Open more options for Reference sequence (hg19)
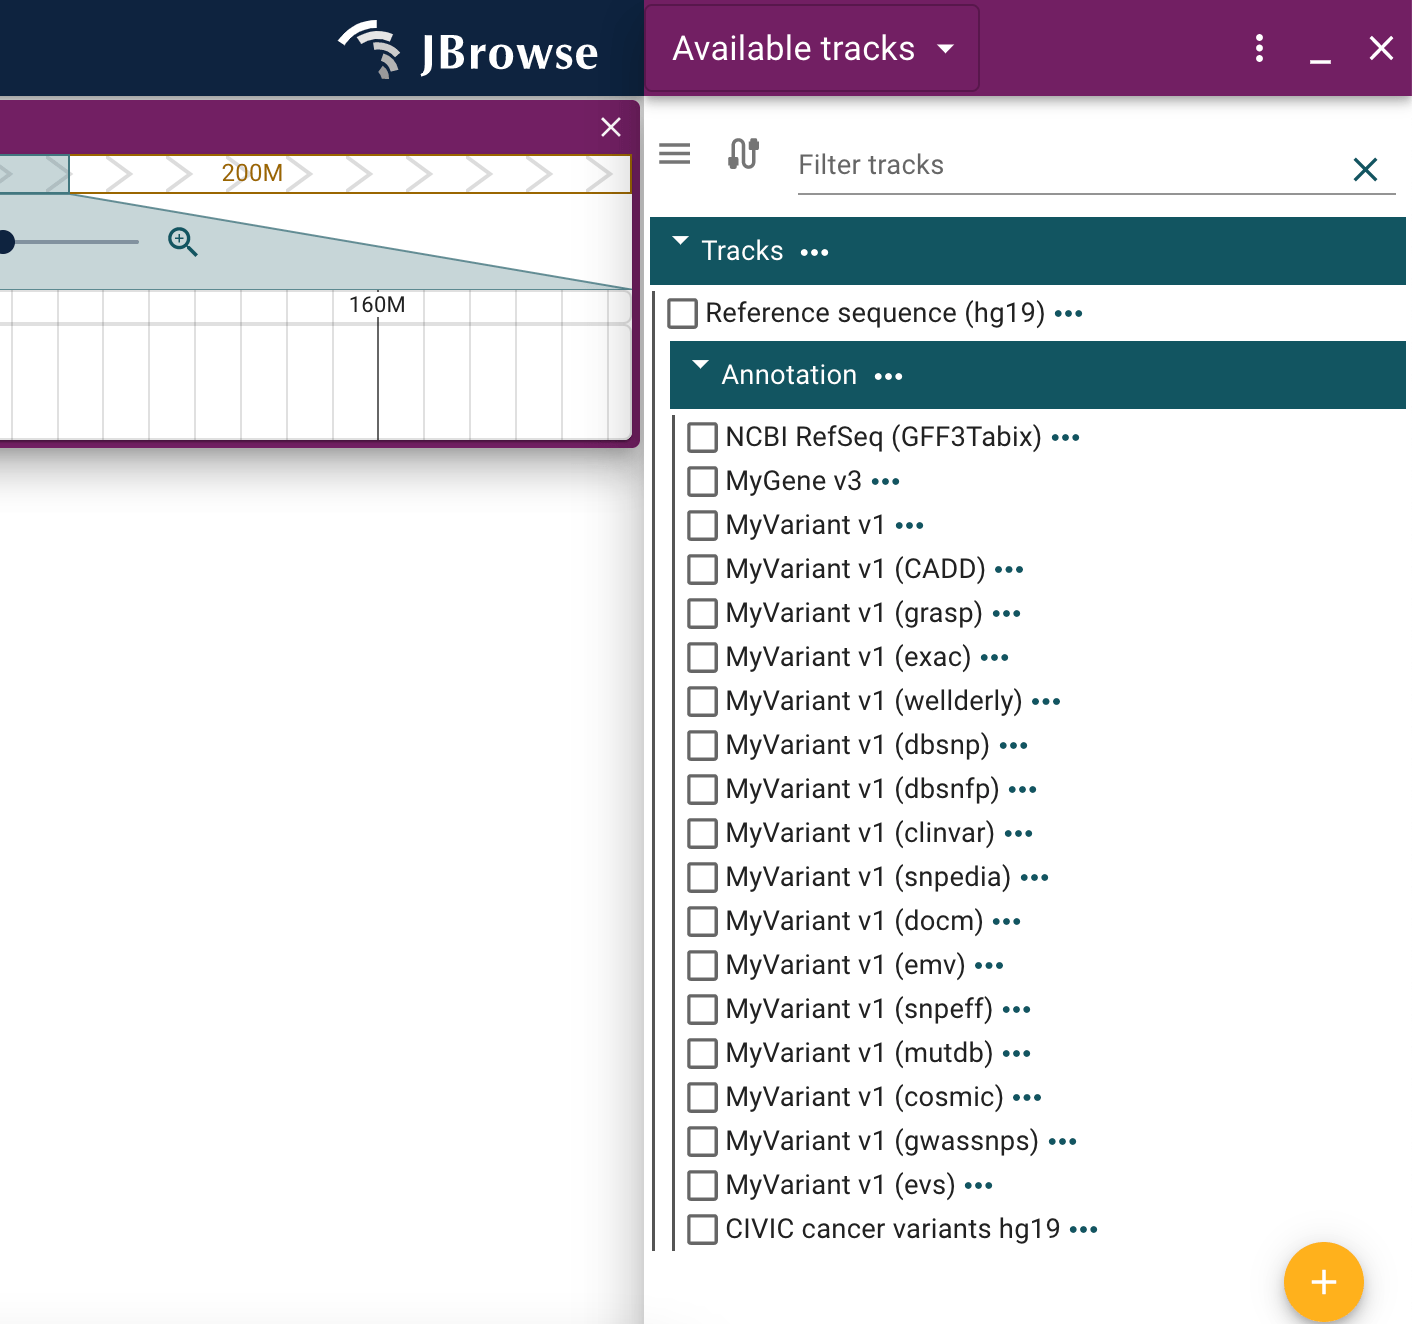This screenshot has width=1412, height=1324. click(x=1068, y=314)
